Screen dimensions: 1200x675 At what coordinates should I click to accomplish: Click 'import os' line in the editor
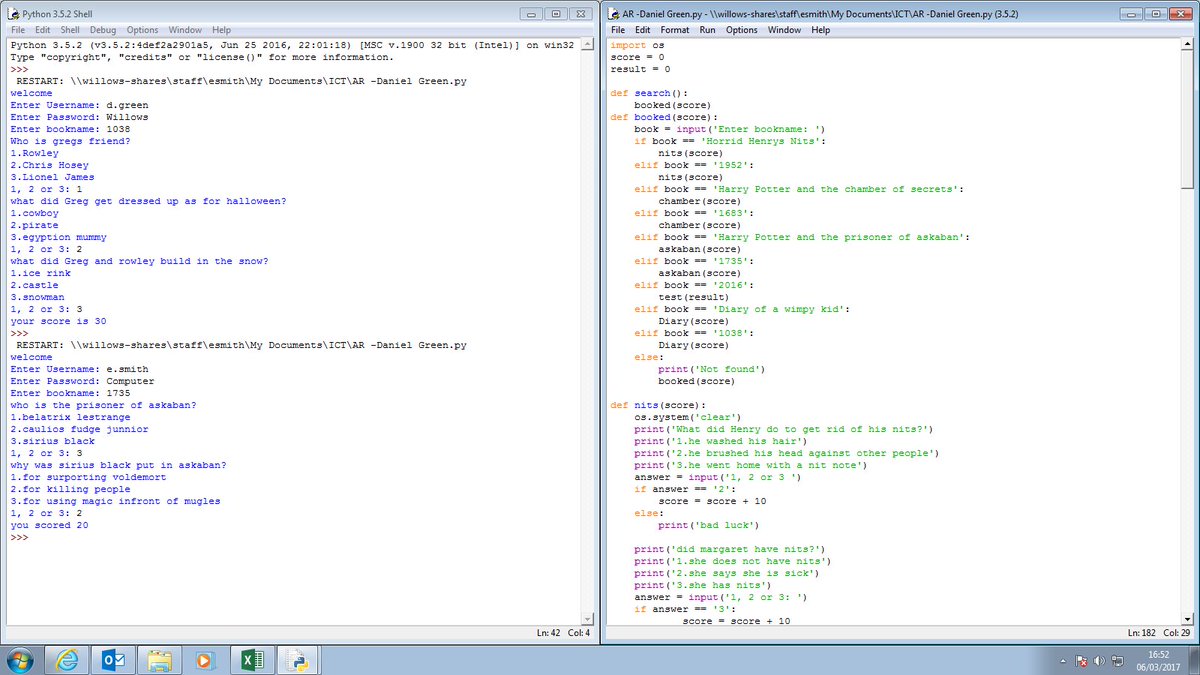pos(637,45)
